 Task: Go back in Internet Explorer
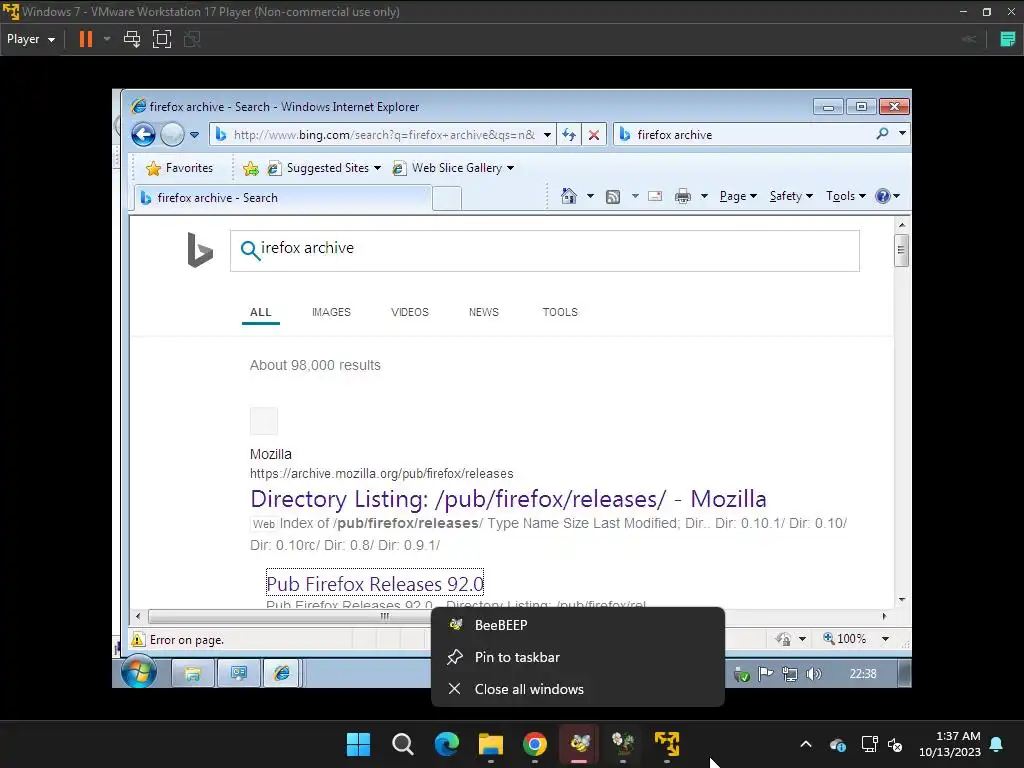pos(143,135)
